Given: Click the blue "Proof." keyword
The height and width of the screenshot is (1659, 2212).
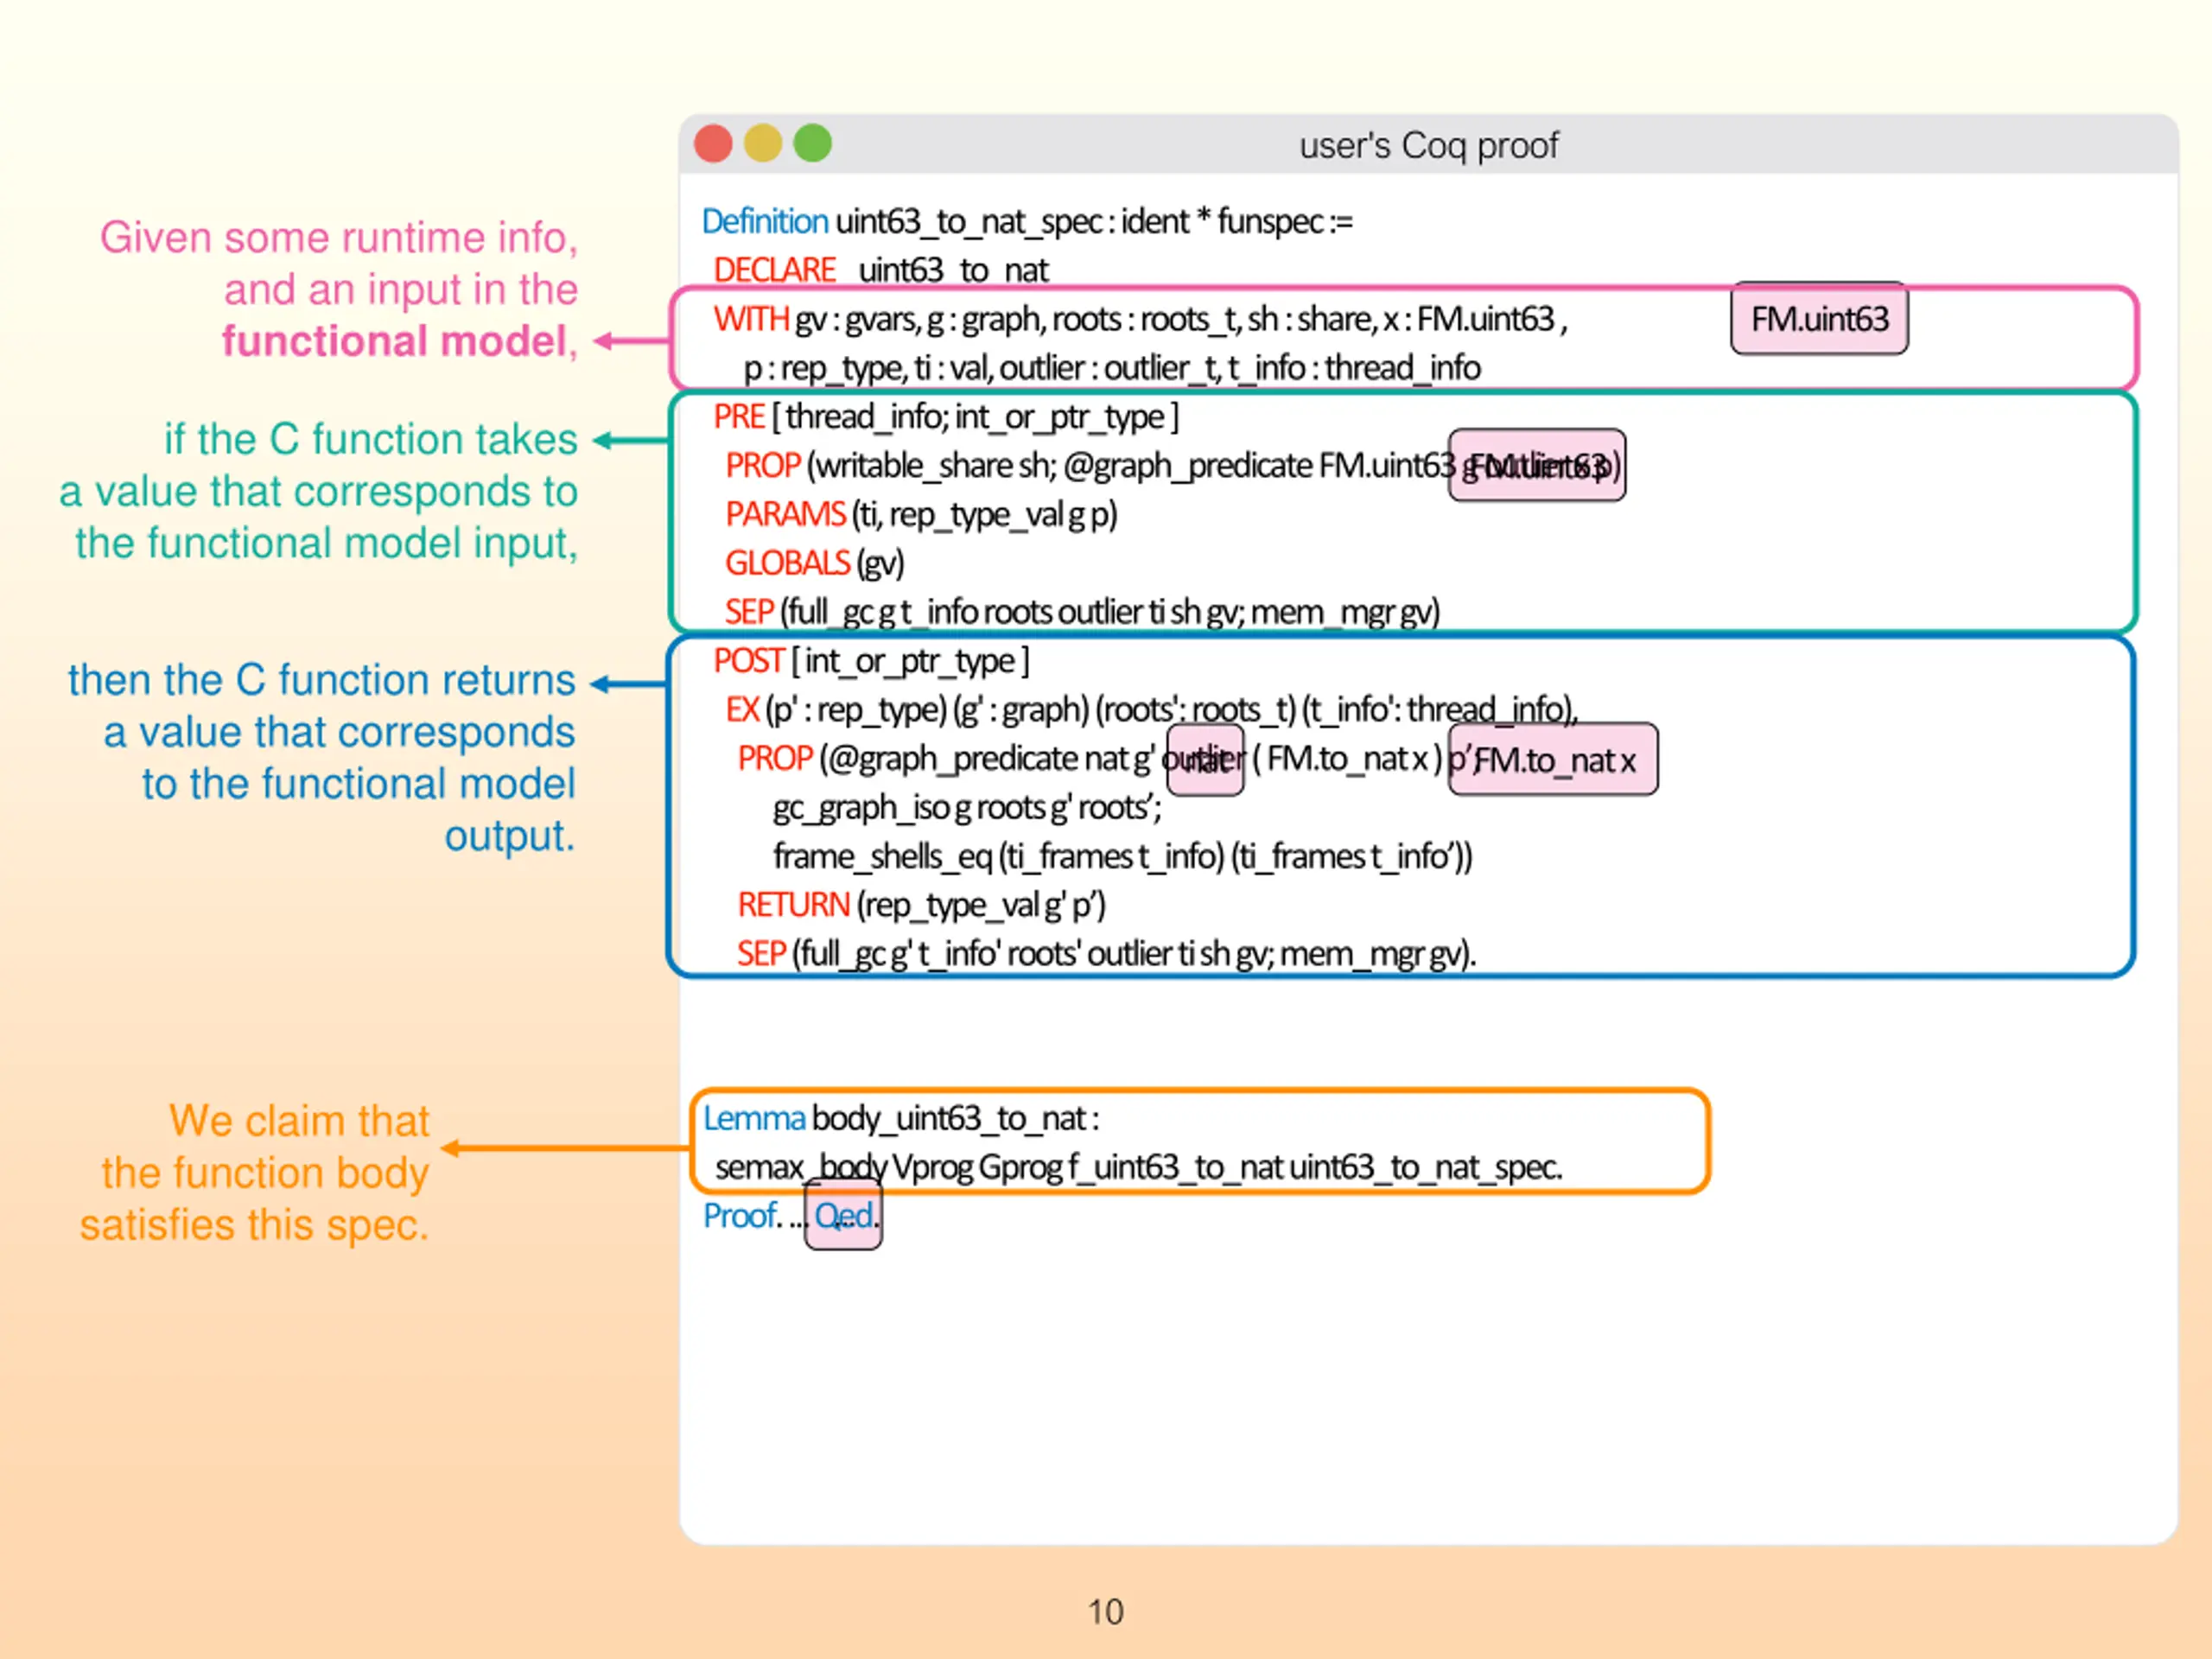Looking at the screenshot, I should click(741, 1216).
